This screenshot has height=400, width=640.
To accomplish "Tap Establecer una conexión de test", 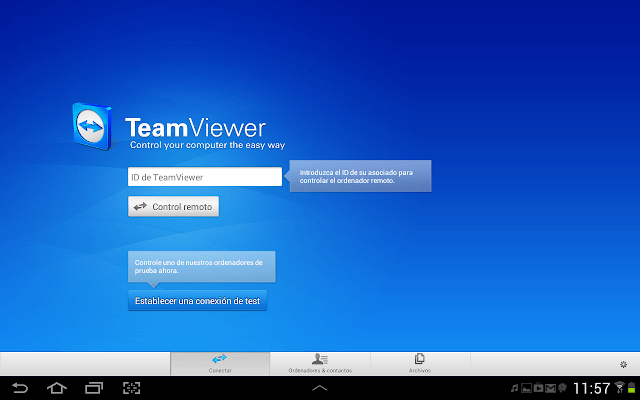I will [197, 300].
